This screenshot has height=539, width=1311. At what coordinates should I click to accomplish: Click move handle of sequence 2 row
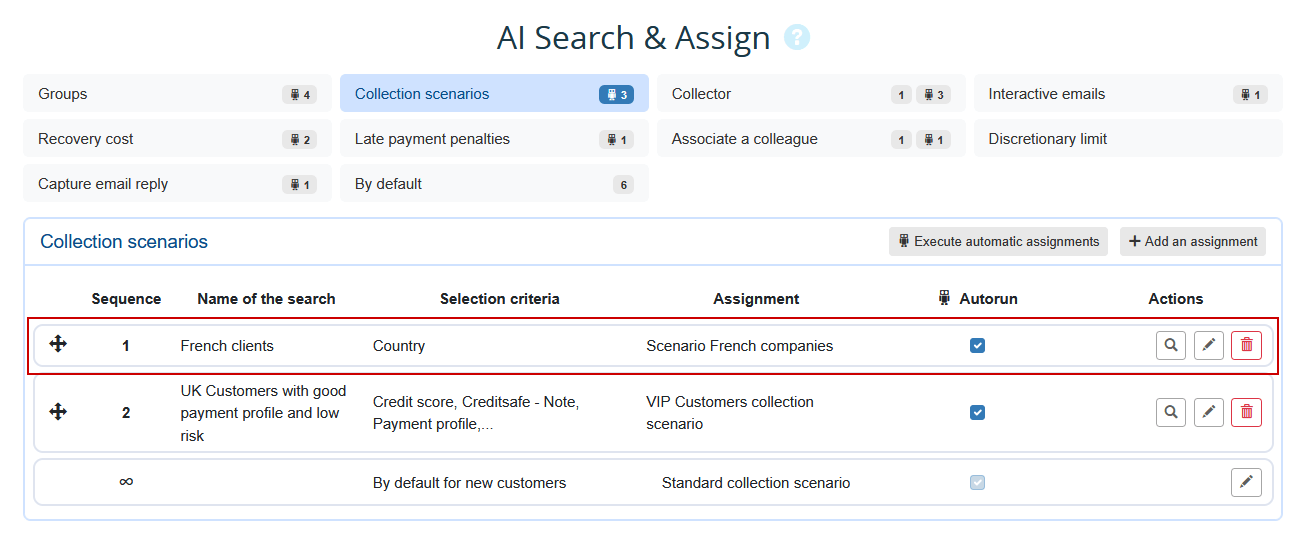coord(58,412)
